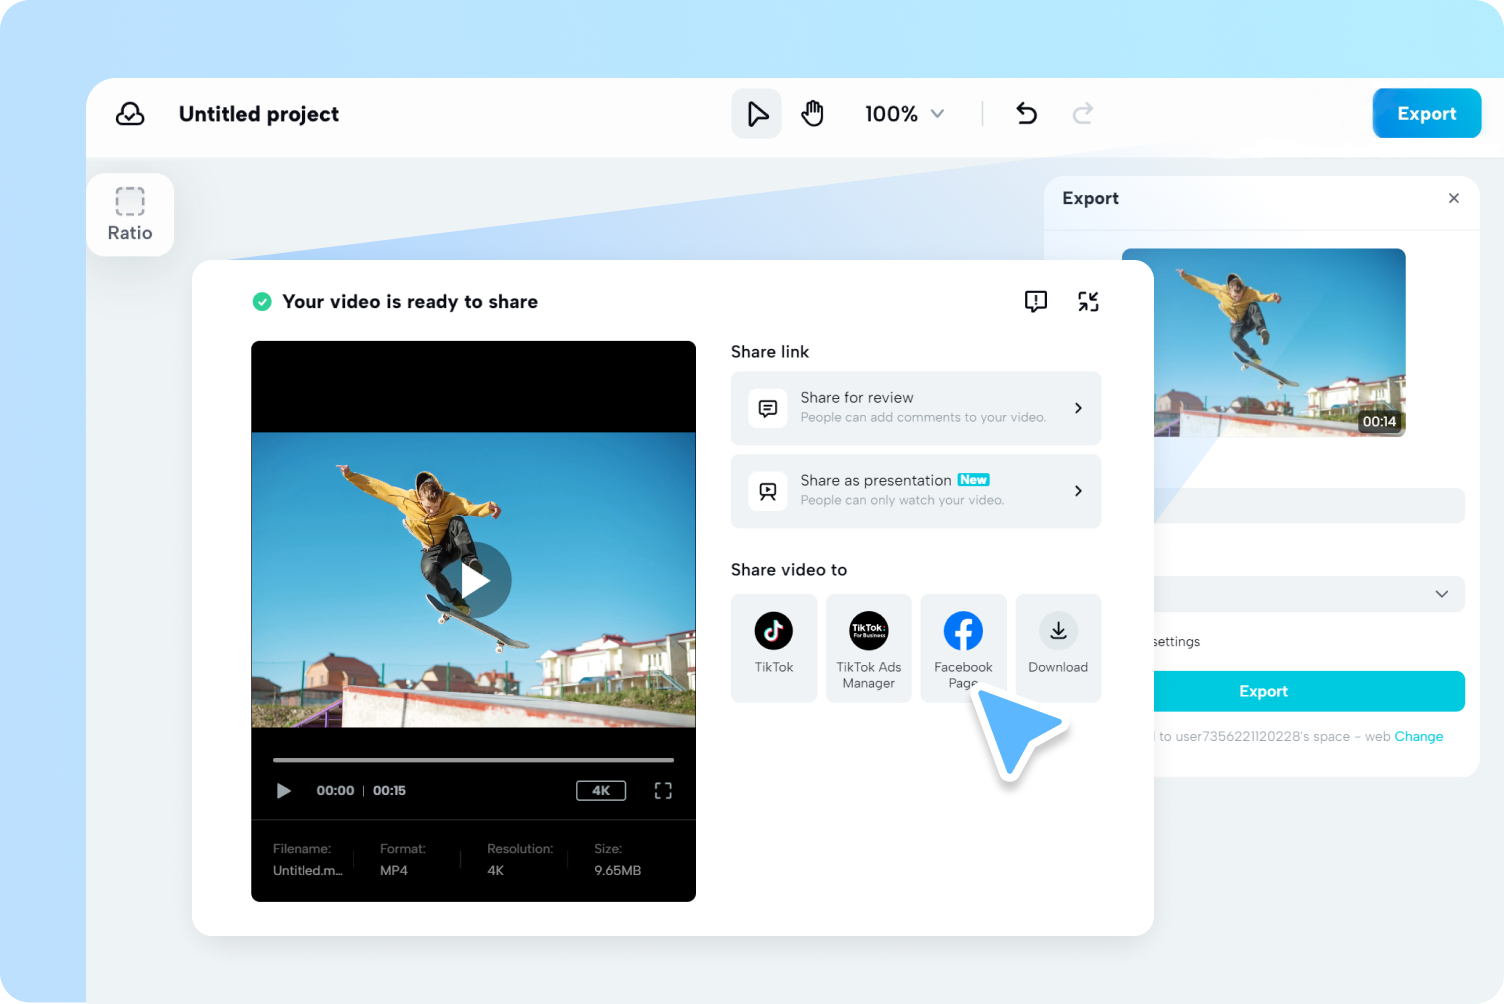
Task: Click the 00:15 total duration text
Action: pos(389,791)
